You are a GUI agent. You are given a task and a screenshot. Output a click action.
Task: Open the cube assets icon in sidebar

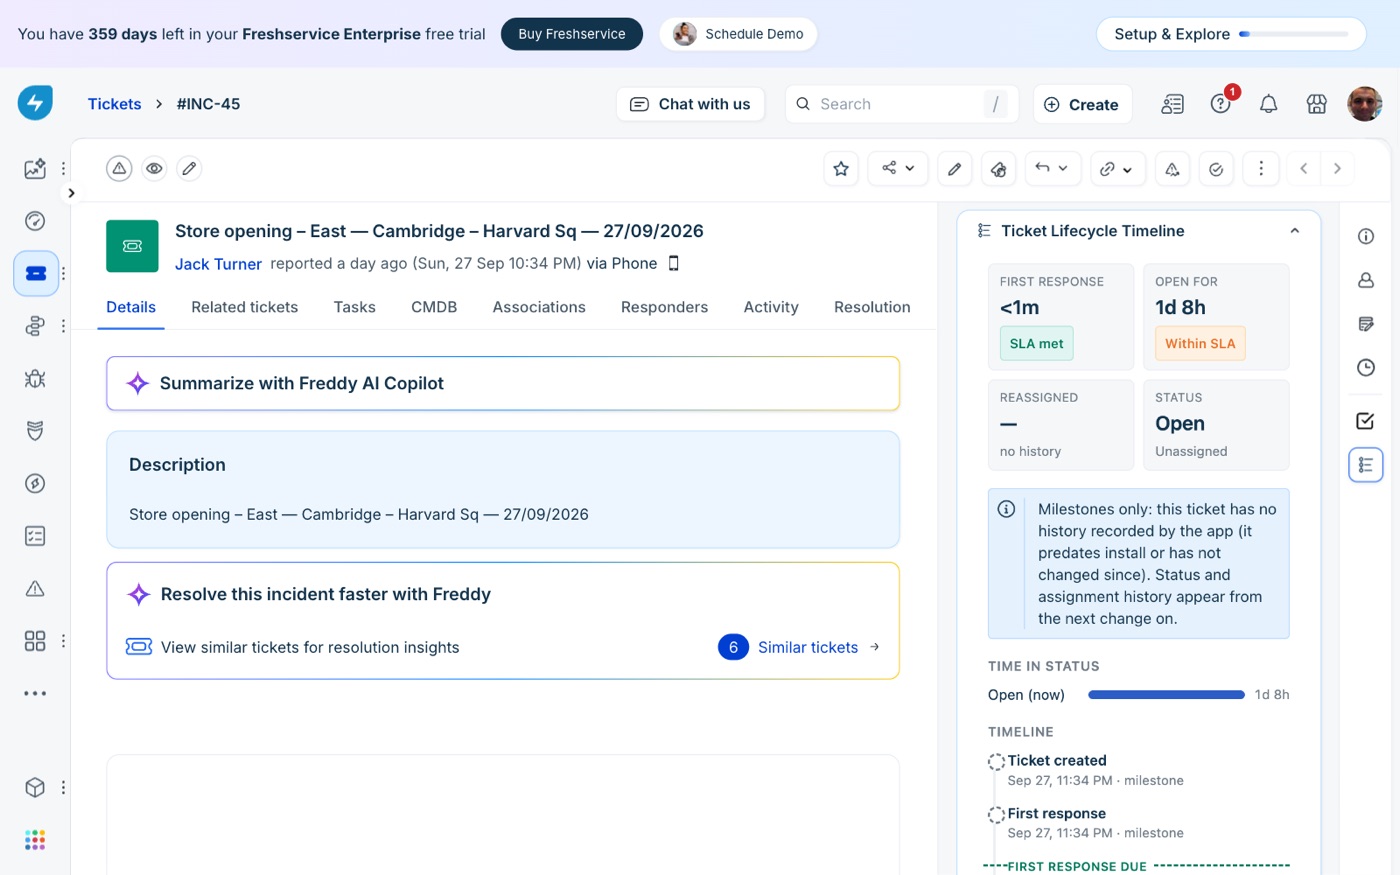coord(35,787)
